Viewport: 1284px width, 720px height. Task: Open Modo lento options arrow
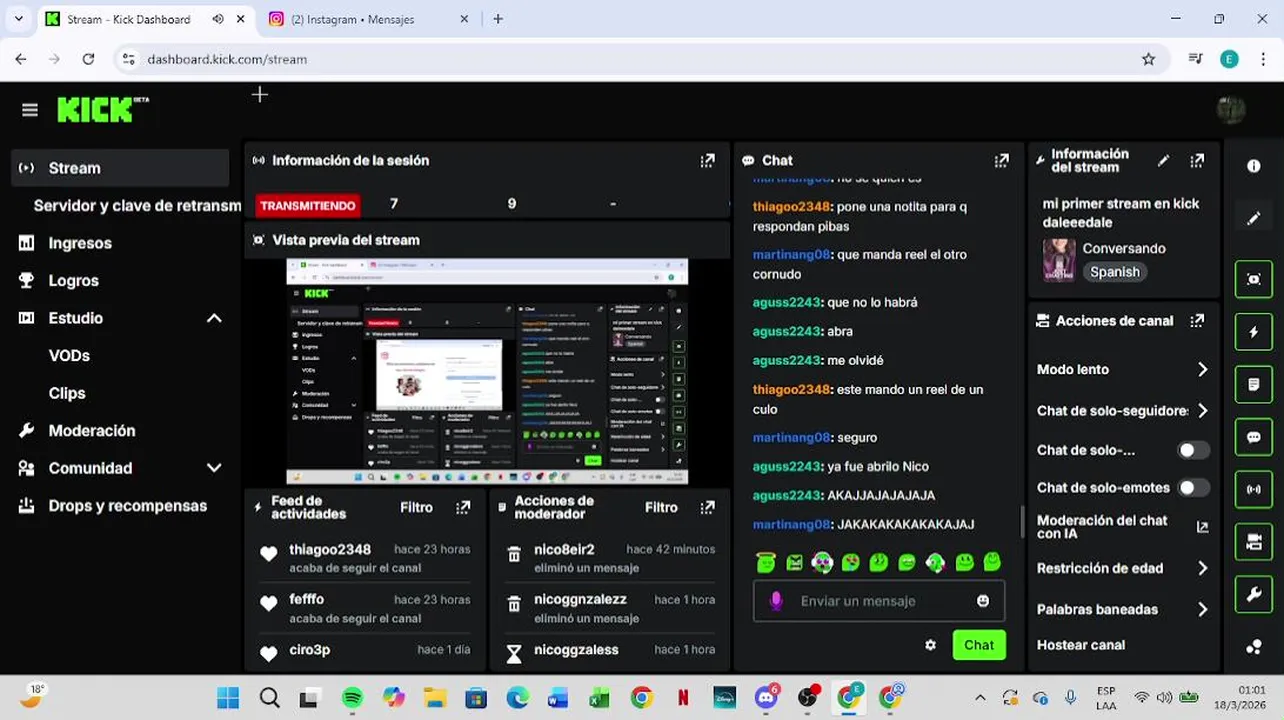point(1202,369)
